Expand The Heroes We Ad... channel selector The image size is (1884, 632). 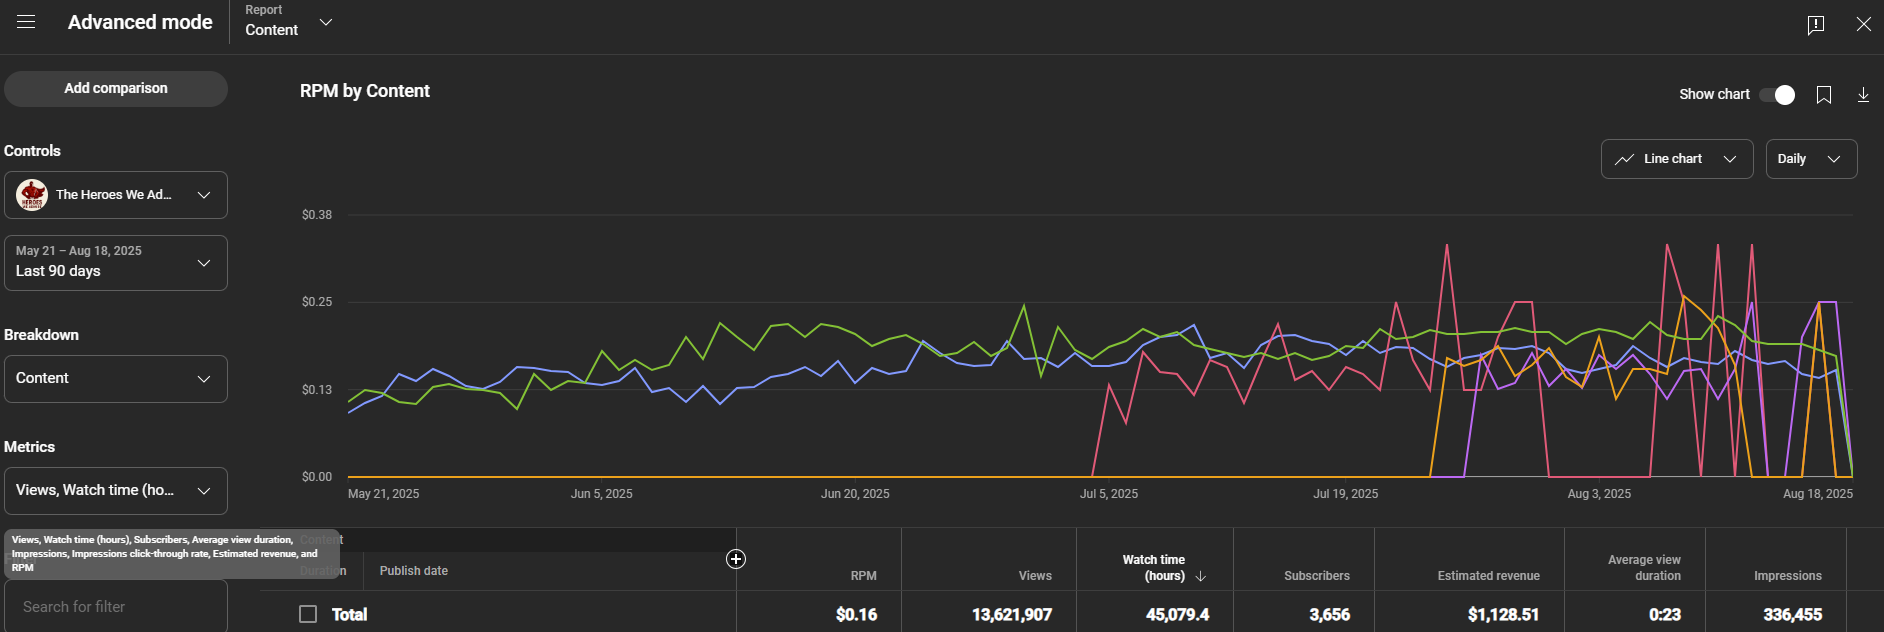pyautogui.click(x=116, y=195)
